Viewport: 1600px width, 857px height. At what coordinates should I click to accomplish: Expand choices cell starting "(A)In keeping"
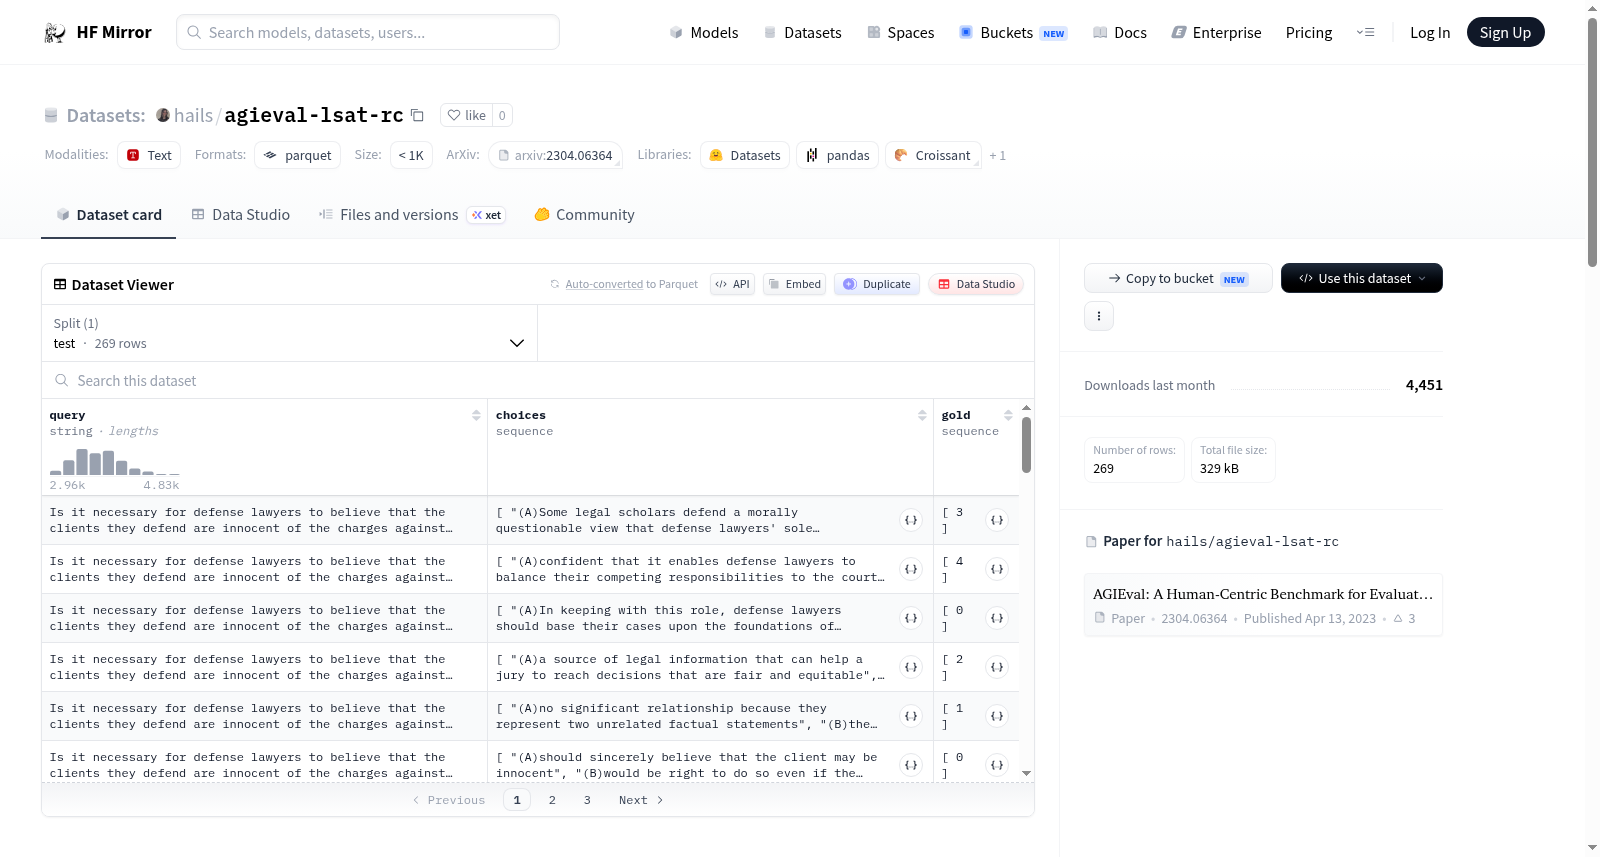click(x=911, y=618)
